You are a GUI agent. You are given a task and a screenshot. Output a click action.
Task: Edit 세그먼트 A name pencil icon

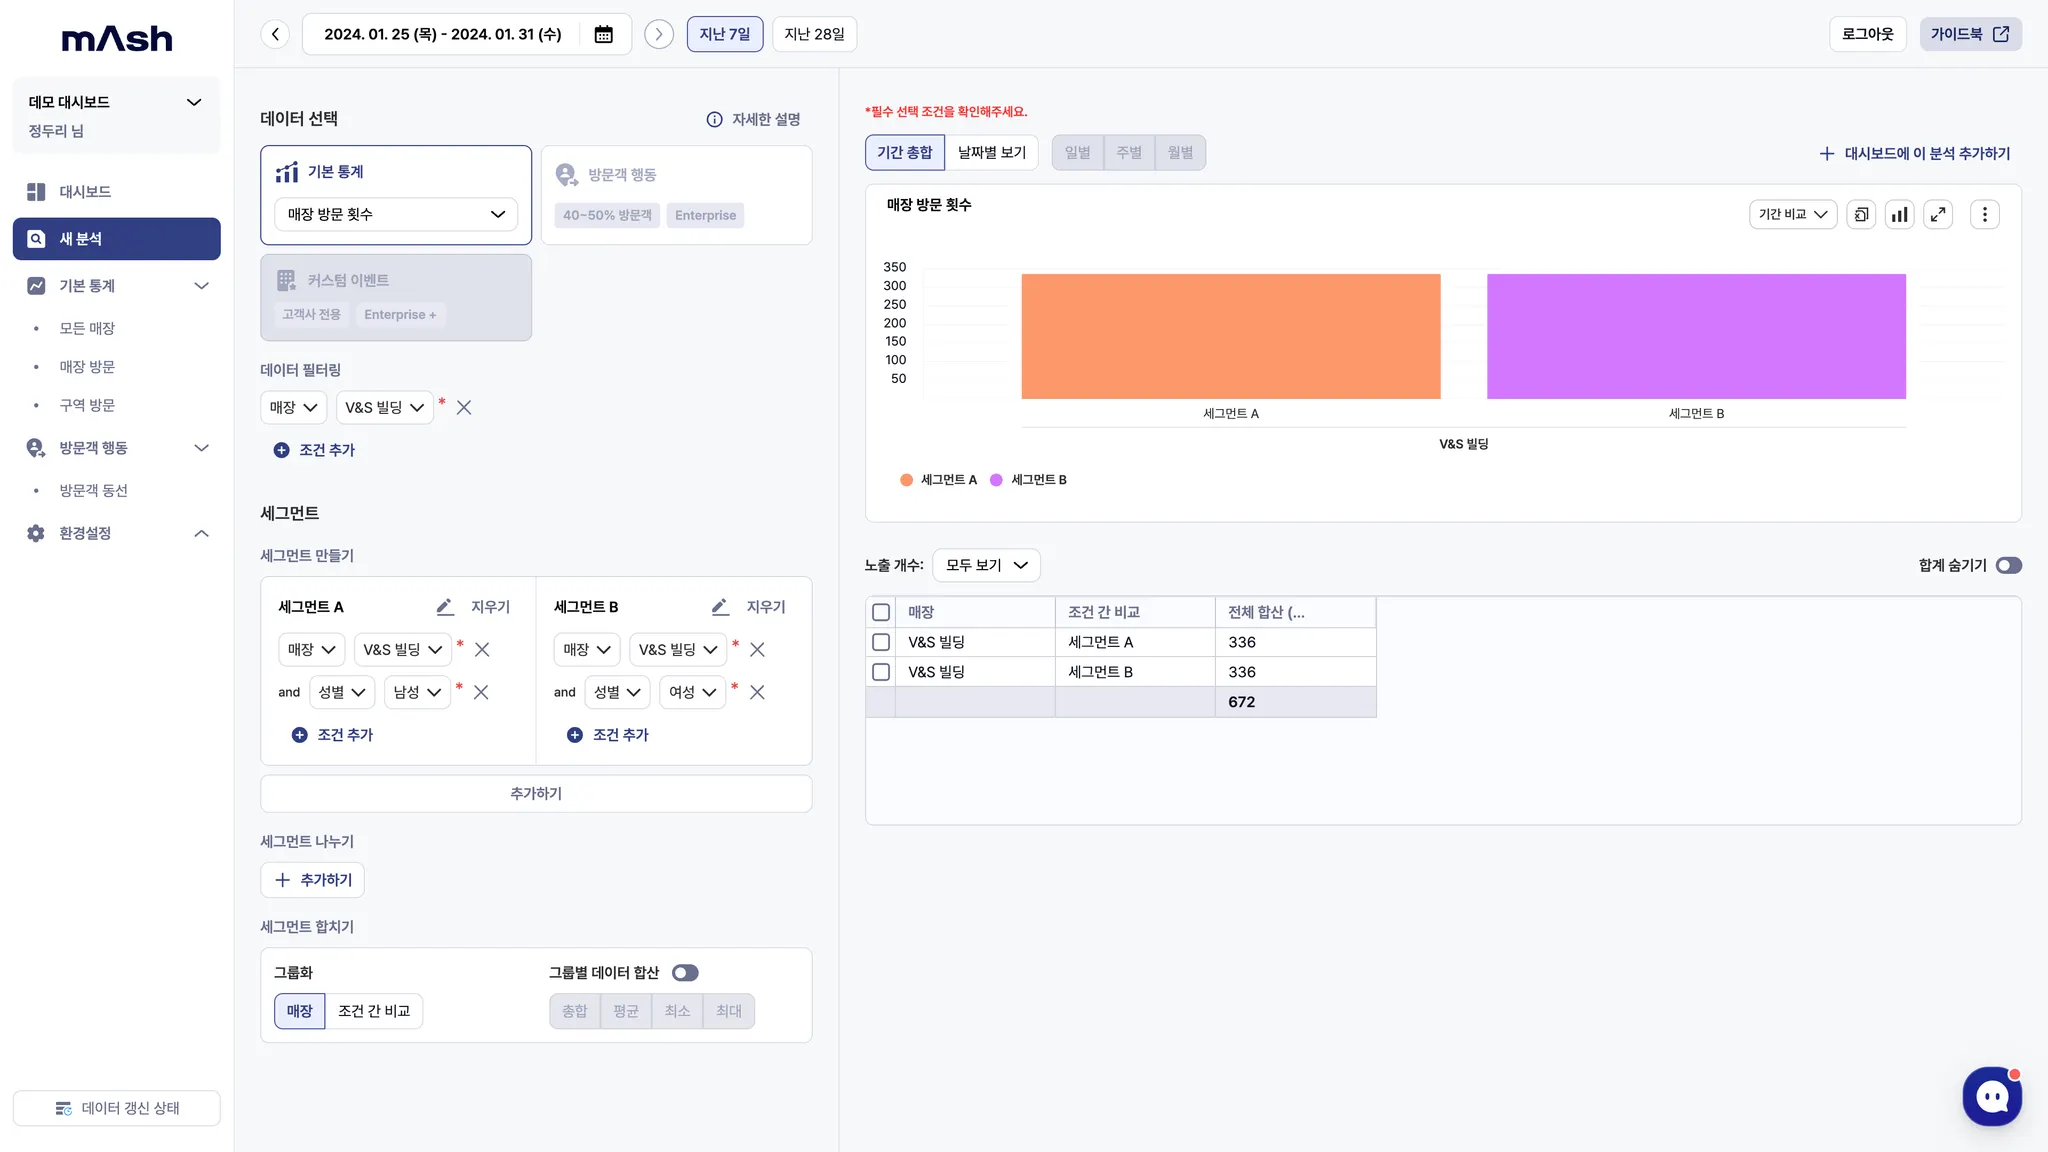click(x=445, y=607)
